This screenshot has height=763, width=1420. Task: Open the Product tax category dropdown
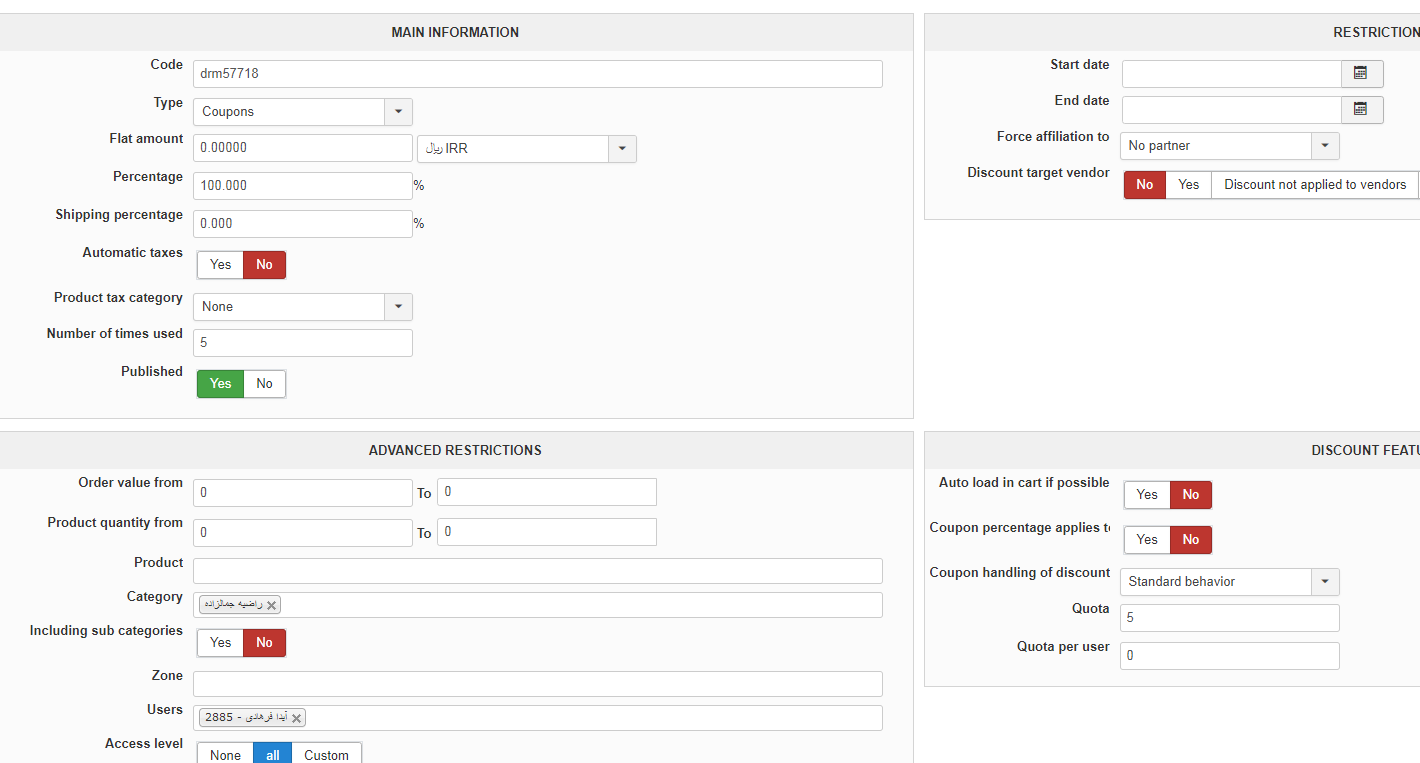(x=398, y=307)
